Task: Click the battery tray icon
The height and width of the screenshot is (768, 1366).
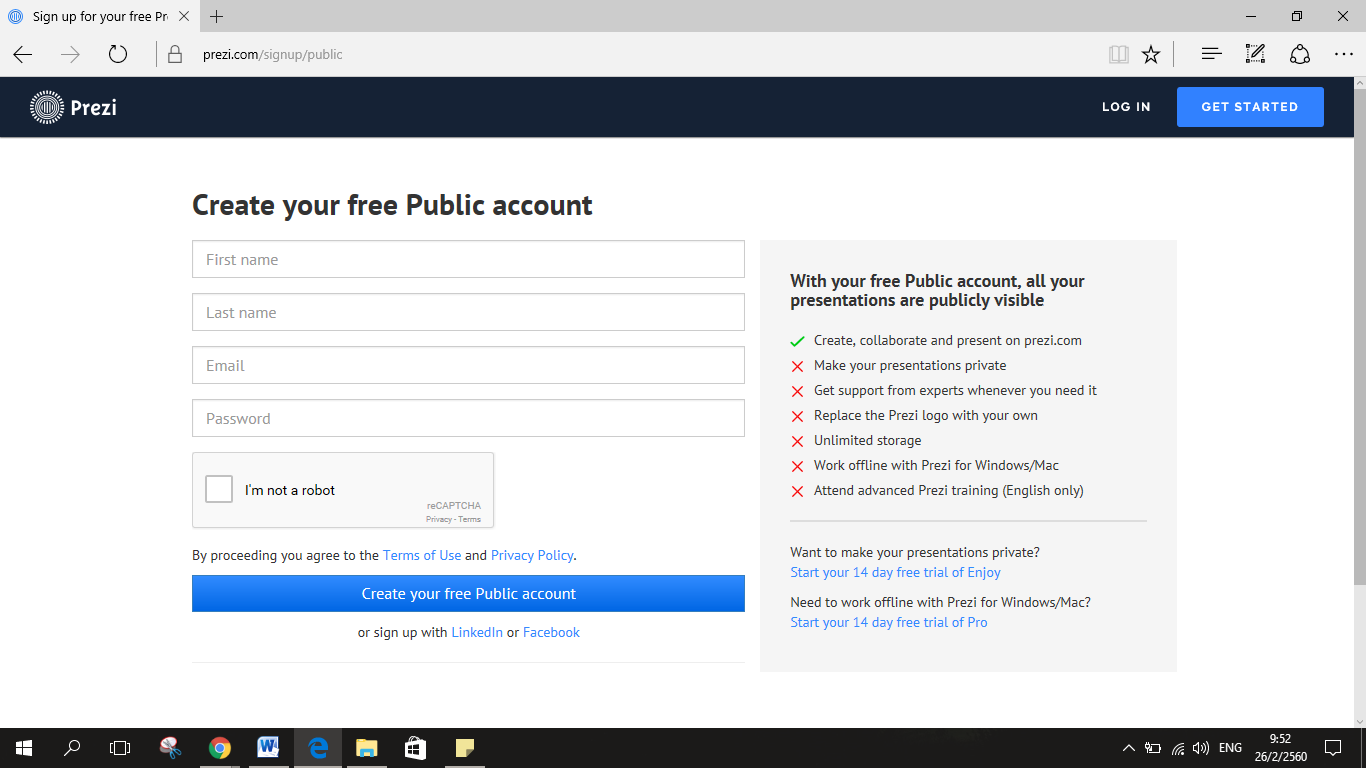Action: click(x=1153, y=747)
